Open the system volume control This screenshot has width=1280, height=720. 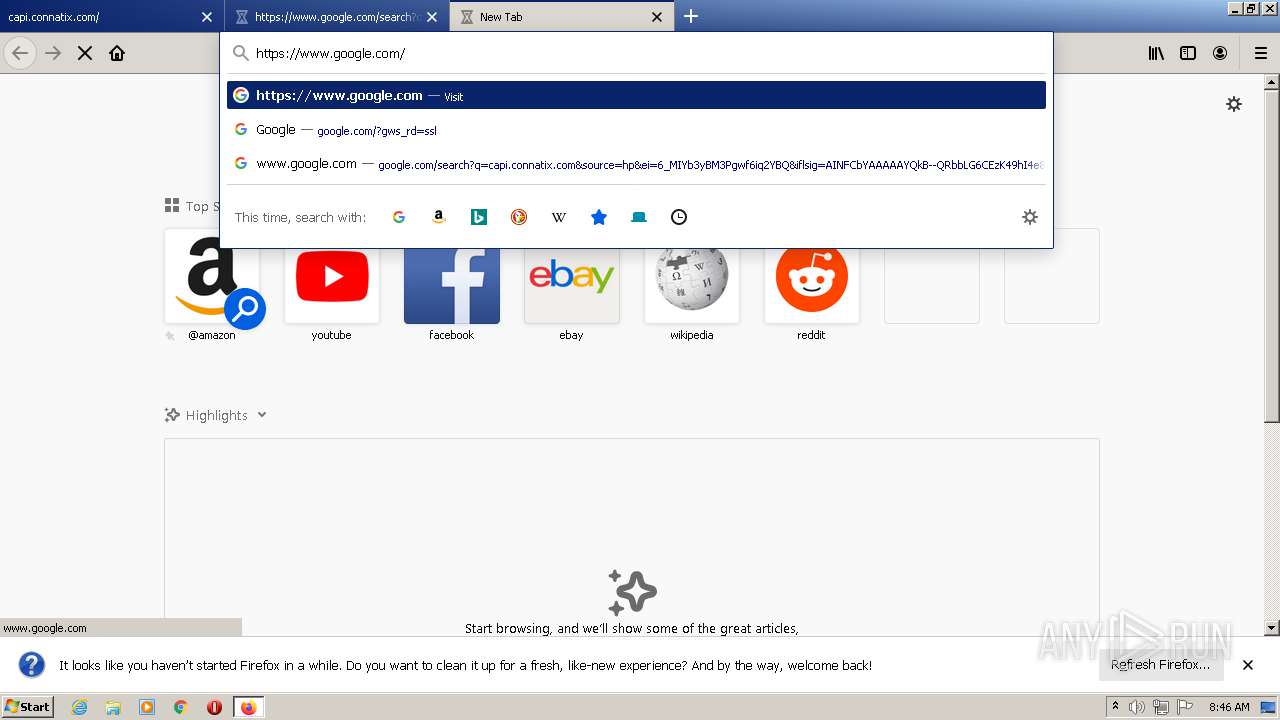(x=1137, y=707)
